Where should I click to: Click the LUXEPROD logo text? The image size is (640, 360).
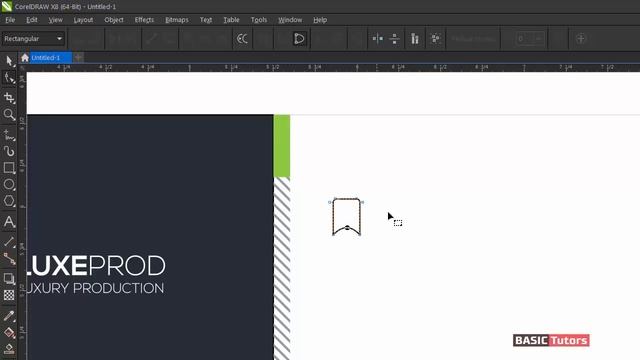pos(96,266)
